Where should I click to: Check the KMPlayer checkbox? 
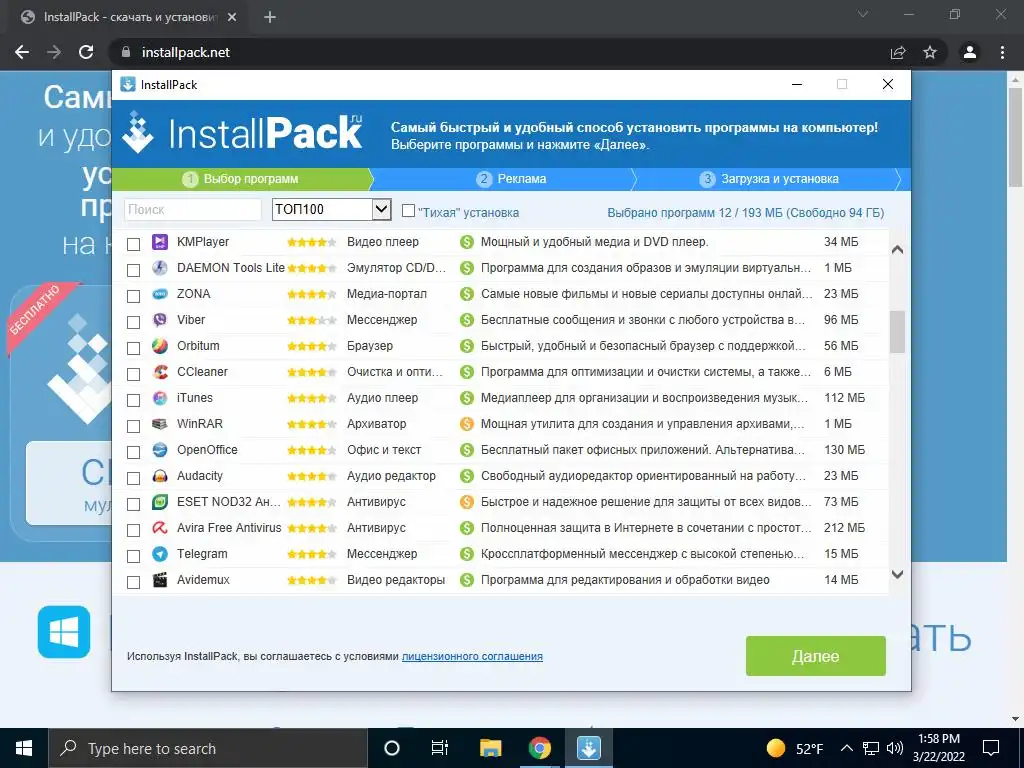pyautogui.click(x=133, y=244)
